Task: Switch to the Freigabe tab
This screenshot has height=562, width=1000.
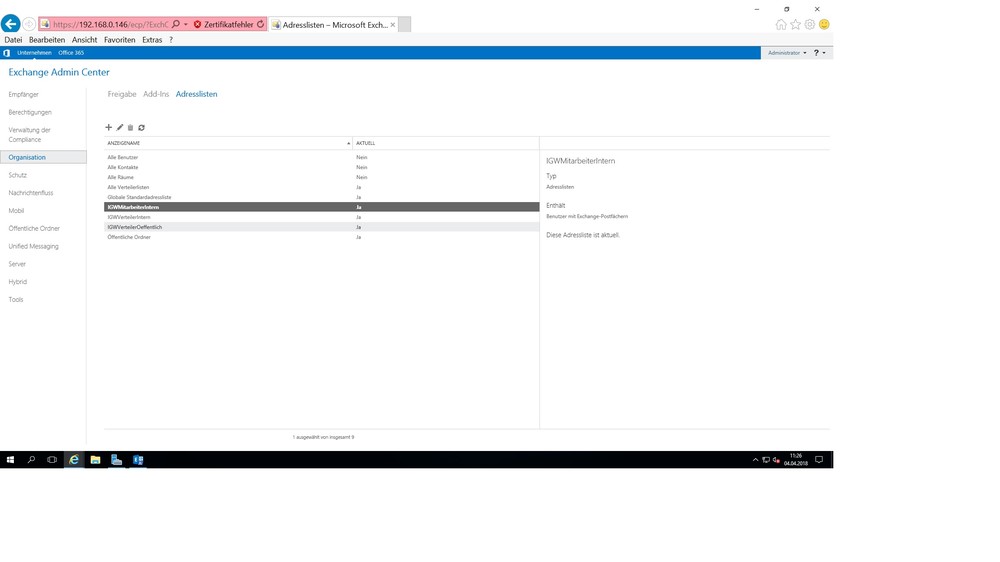Action: 122,94
